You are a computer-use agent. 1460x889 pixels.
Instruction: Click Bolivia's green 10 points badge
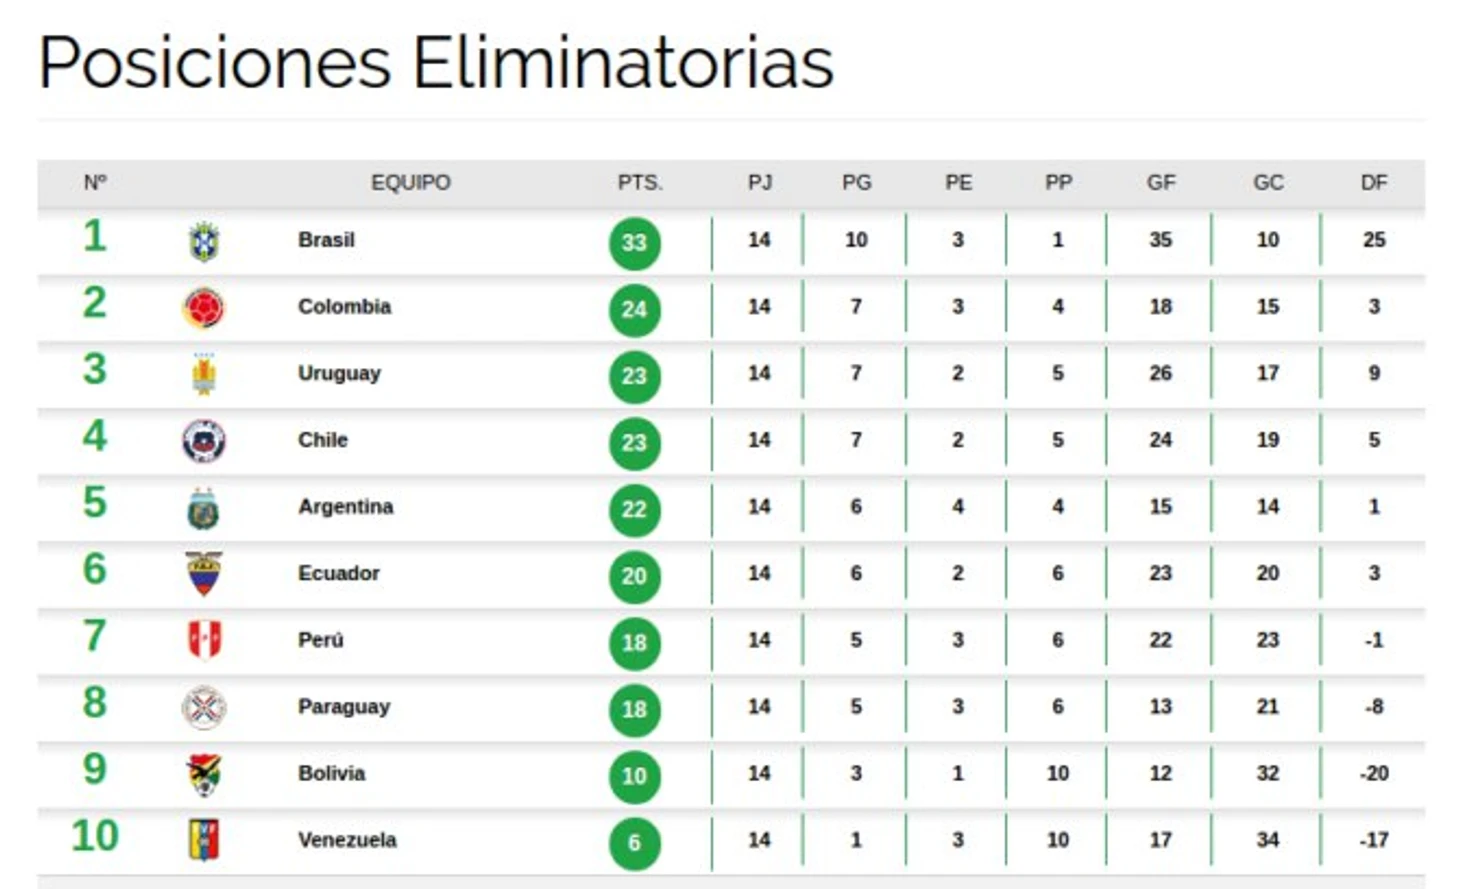(635, 776)
